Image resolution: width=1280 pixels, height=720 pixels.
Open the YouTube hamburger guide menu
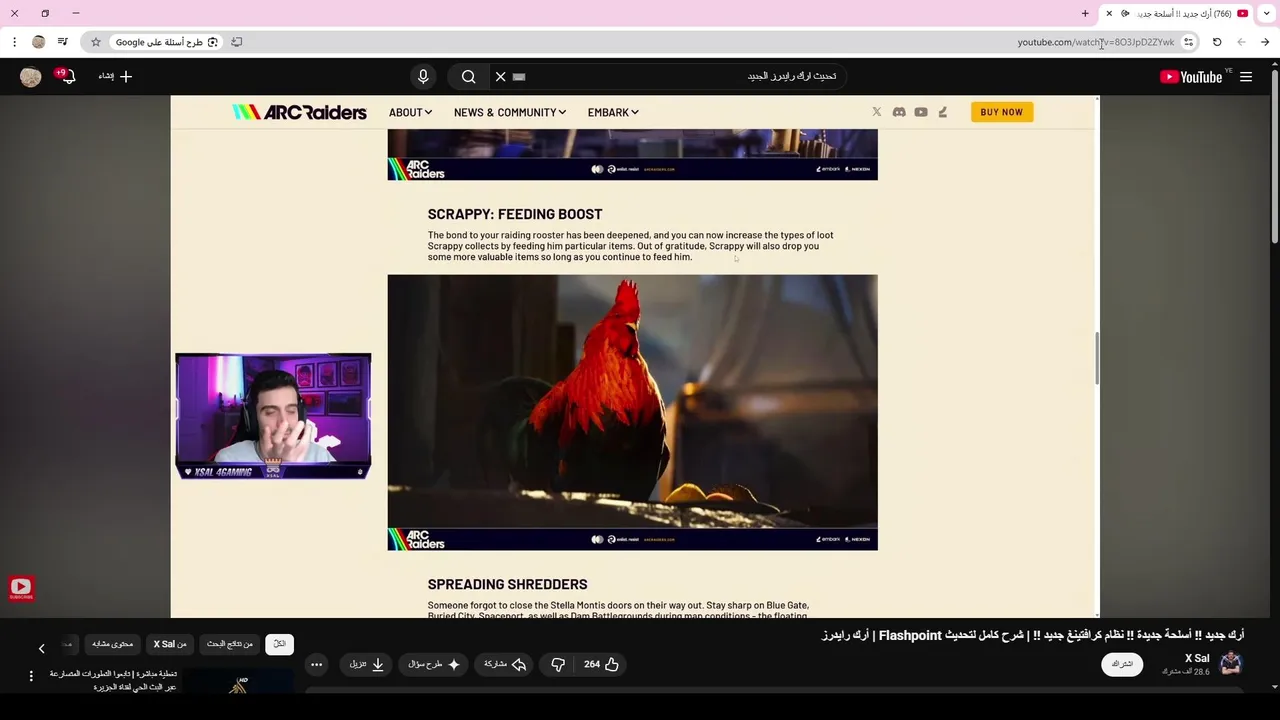point(1246,77)
